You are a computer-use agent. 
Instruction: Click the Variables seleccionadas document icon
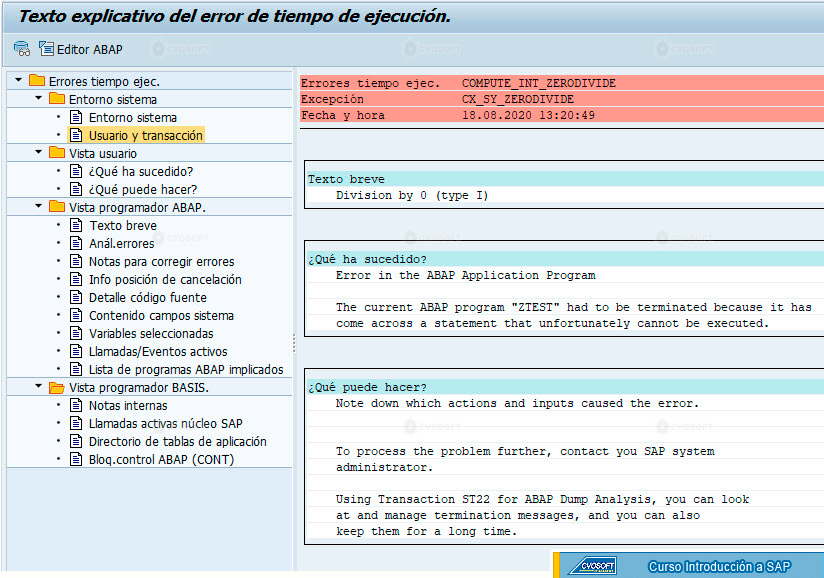(76, 333)
